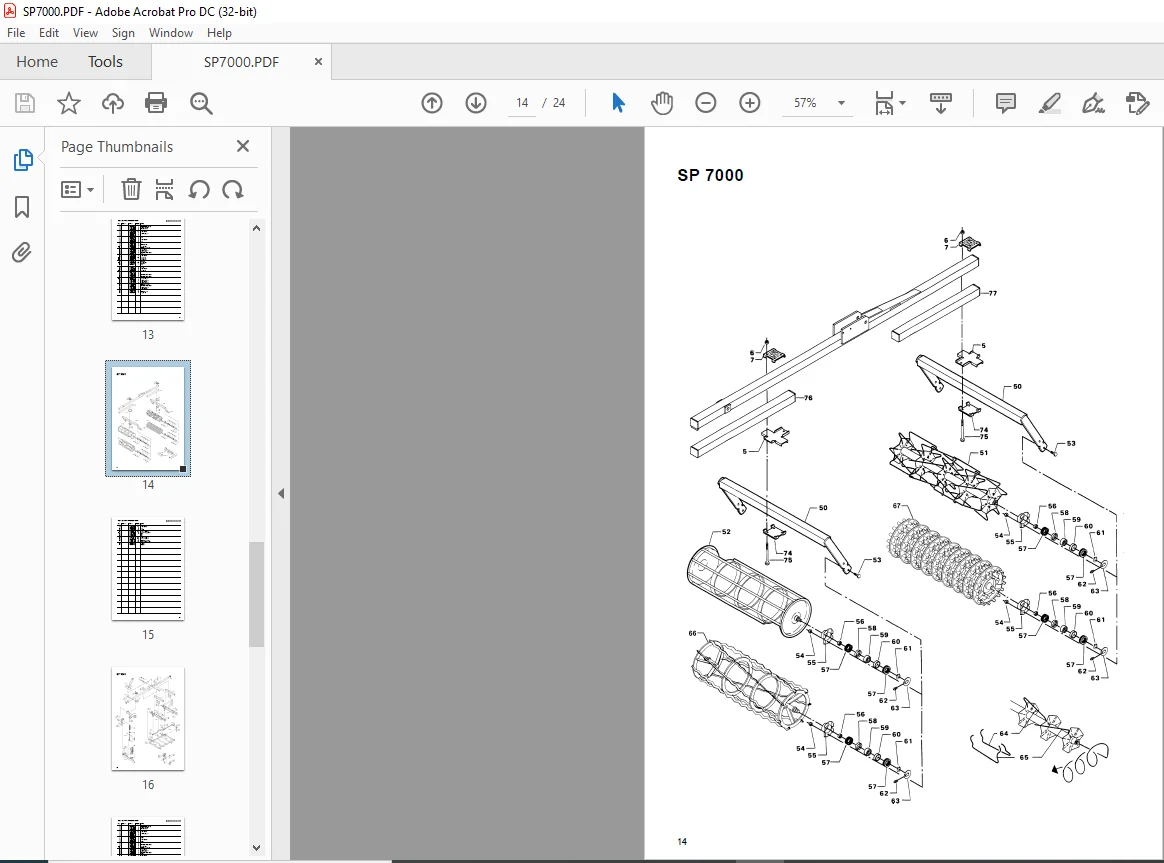1164x863 pixels.
Task: Open the Attachments paperclip panel
Action: (x=22, y=253)
